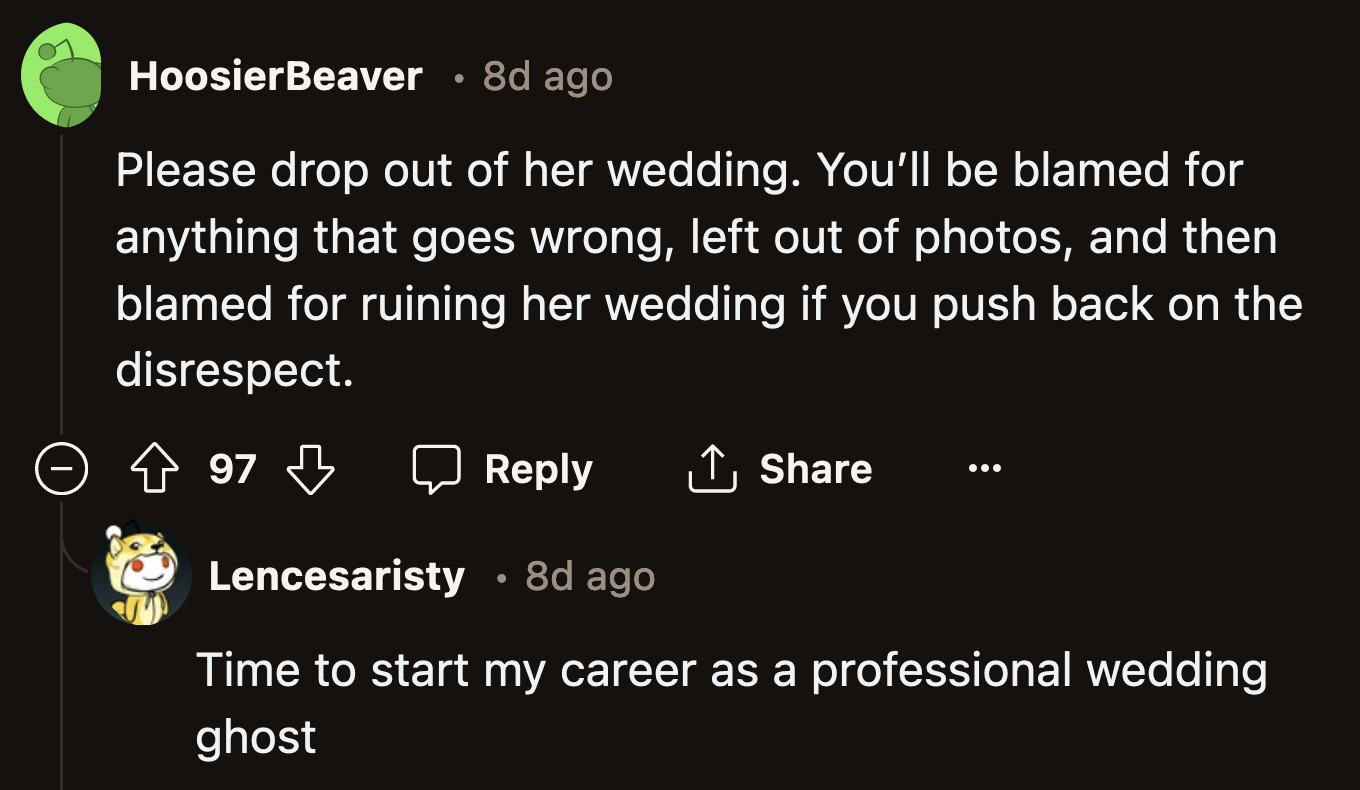Click the Share arrow icon
The height and width of the screenshot is (790, 1360).
pyautogui.click(x=712, y=468)
